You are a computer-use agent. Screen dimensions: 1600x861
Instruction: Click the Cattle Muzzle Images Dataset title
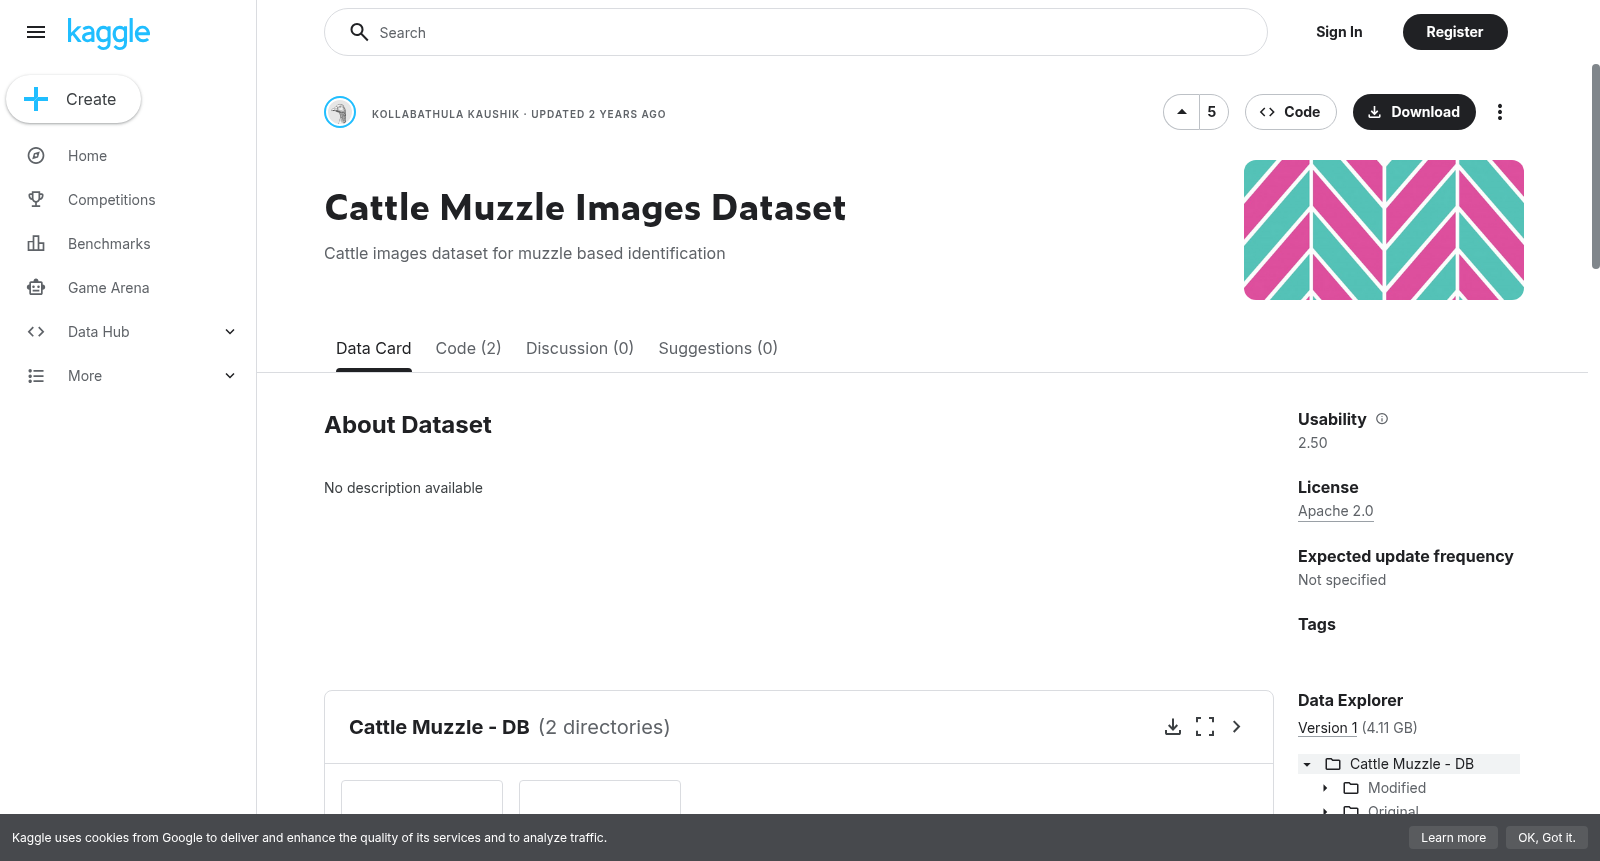click(x=585, y=207)
